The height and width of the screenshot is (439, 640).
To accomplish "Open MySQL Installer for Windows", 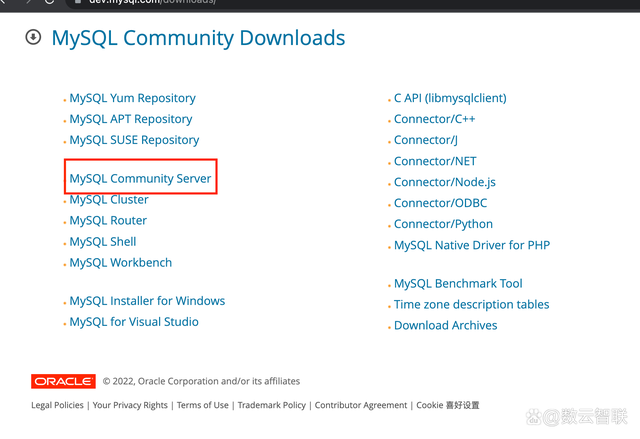I will pos(147,301).
